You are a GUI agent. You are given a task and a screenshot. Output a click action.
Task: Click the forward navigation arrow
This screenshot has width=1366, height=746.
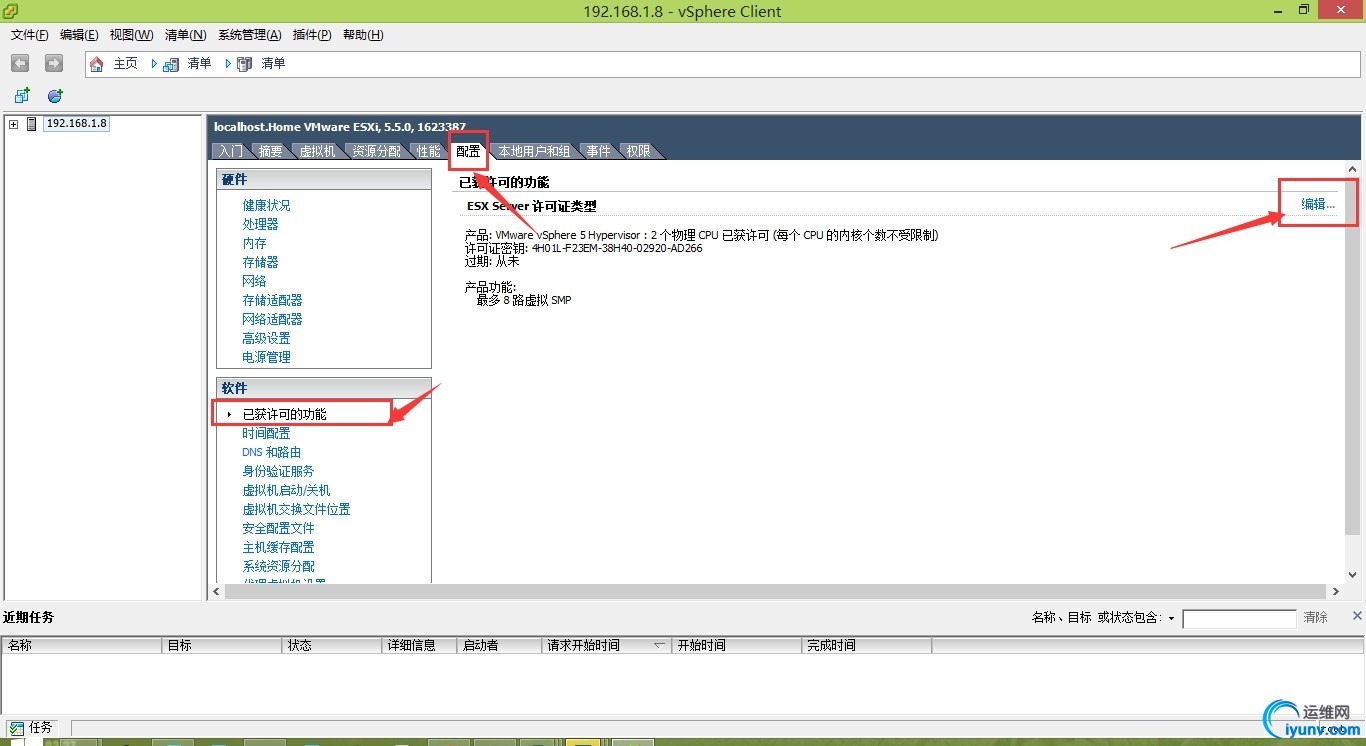coord(54,63)
